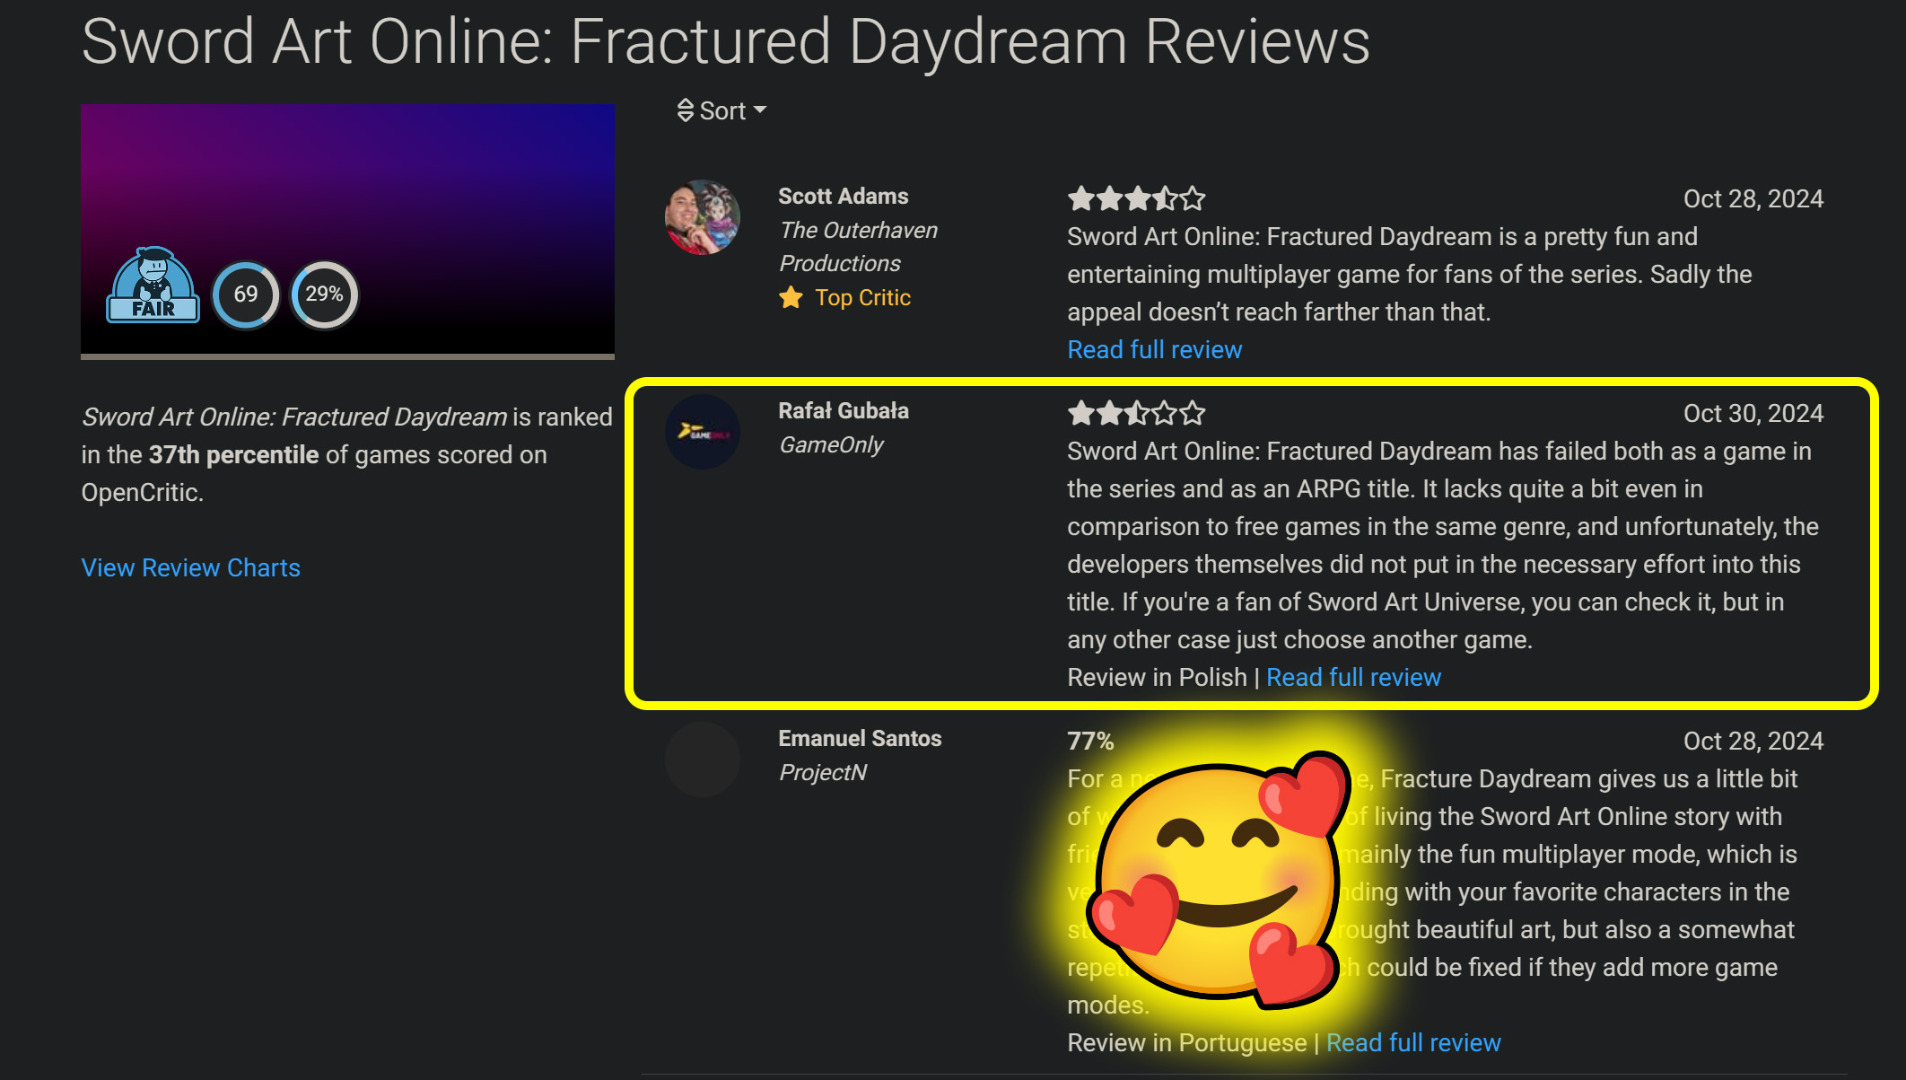Viewport: 1906px width, 1080px height.
Task: Click Scott Adams three-and-half star rating
Action: (x=1136, y=198)
